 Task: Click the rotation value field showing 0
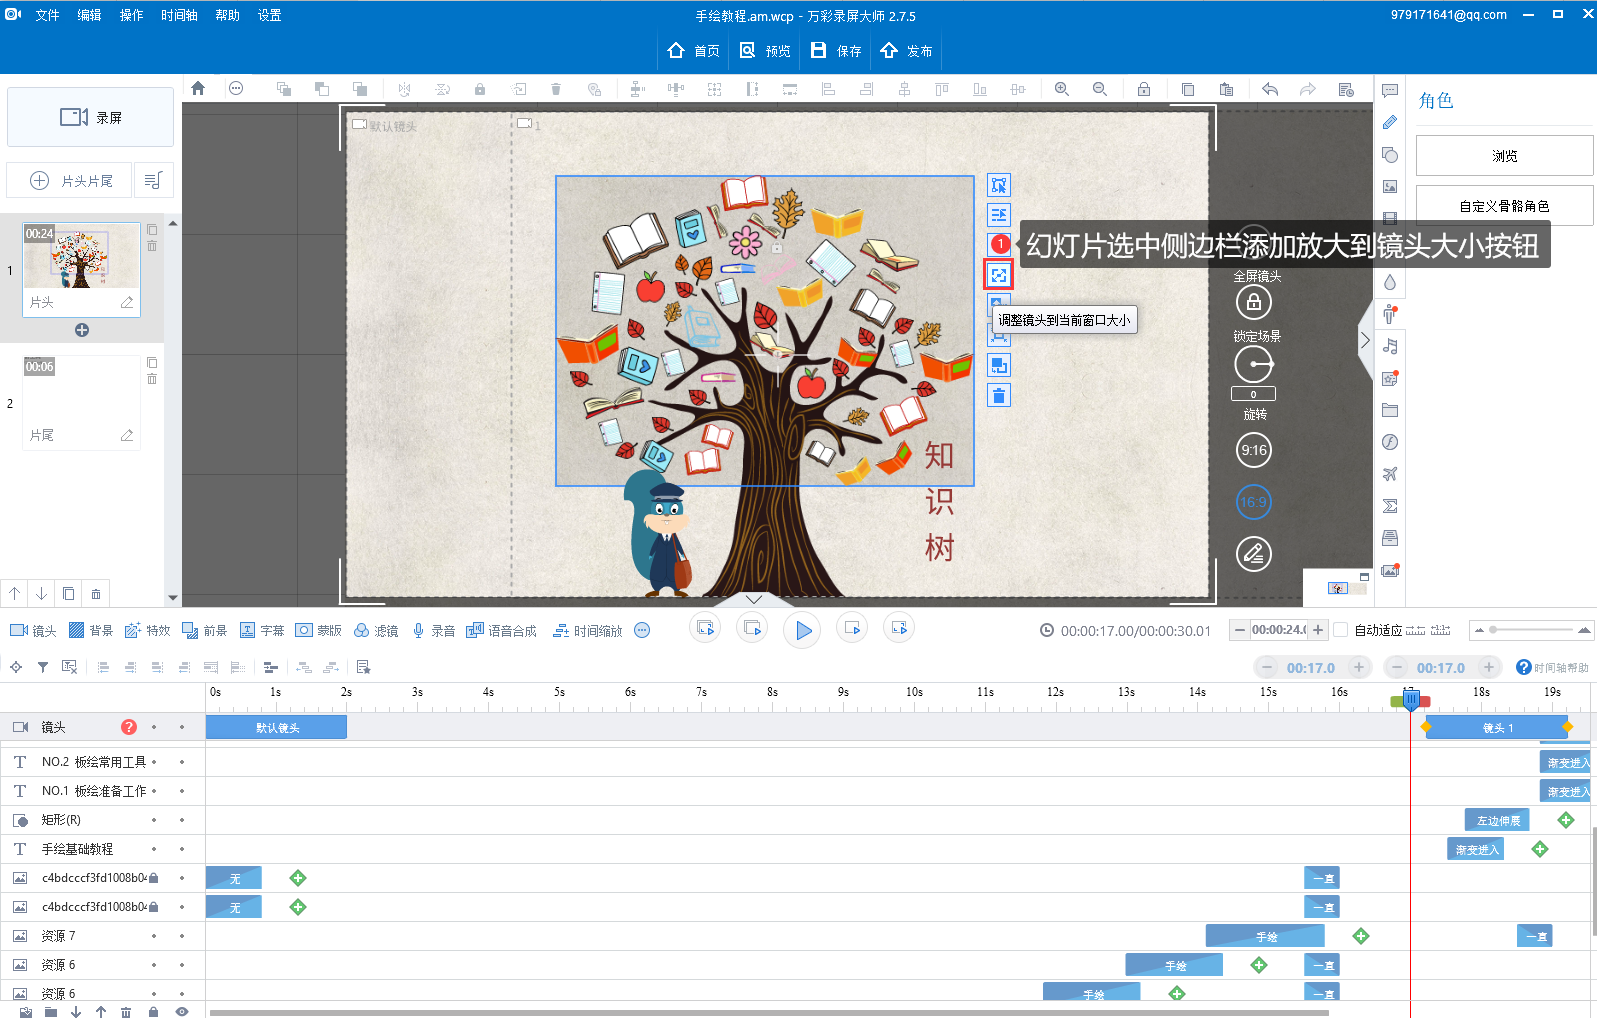(1253, 394)
